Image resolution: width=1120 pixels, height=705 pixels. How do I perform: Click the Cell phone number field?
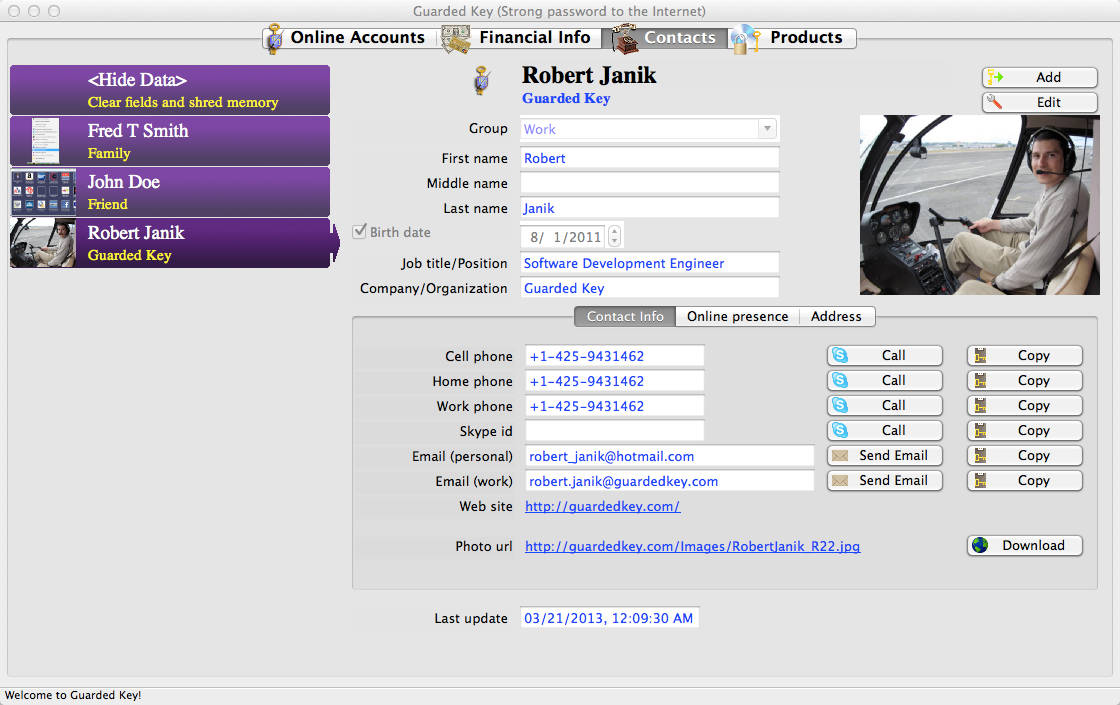(614, 356)
